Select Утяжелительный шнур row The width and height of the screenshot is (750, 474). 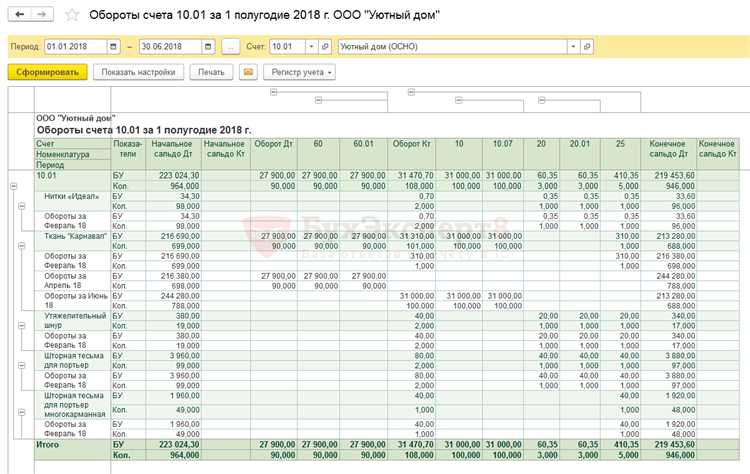[75, 320]
